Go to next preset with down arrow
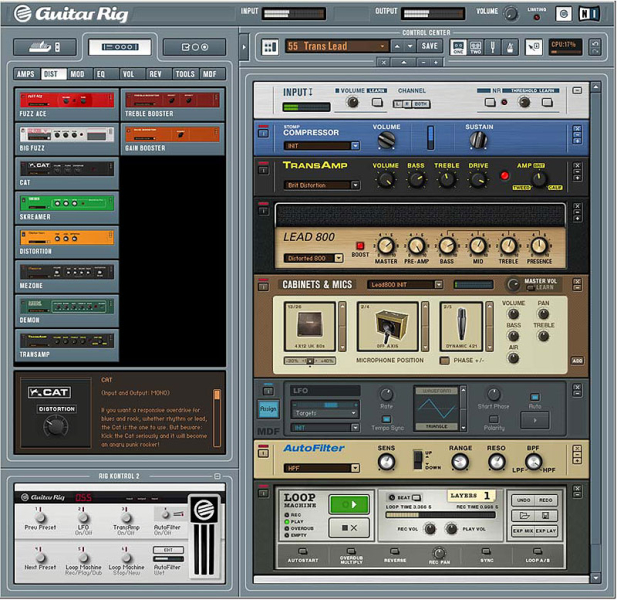This screenshot has width=617, height=600. tap(410, 46)
